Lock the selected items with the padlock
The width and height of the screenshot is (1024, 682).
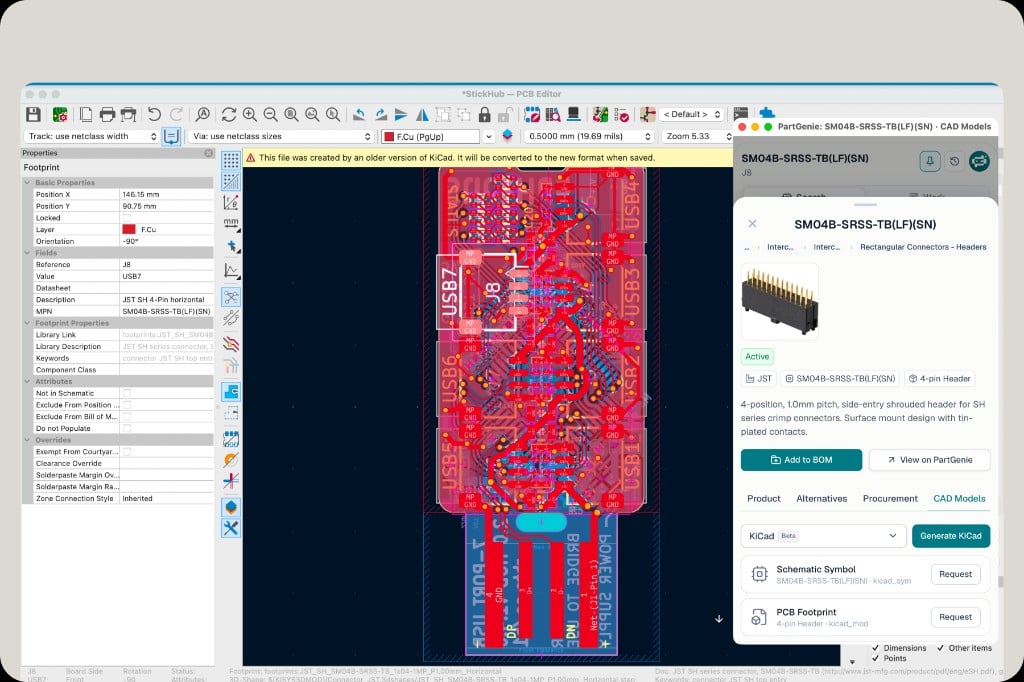[485, 114]
